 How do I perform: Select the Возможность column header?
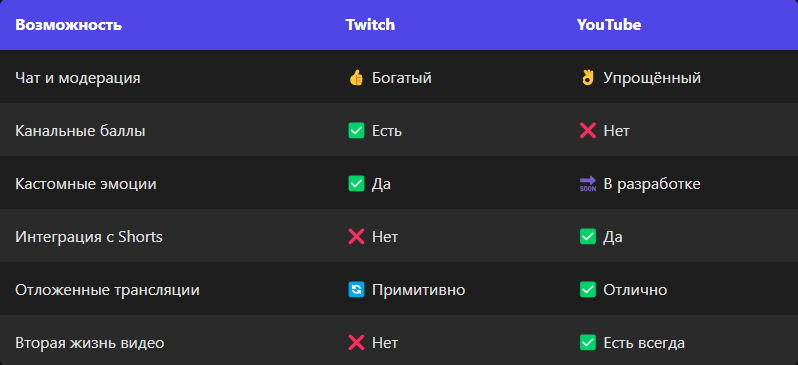pyautogui.click(x=69, y=25)
